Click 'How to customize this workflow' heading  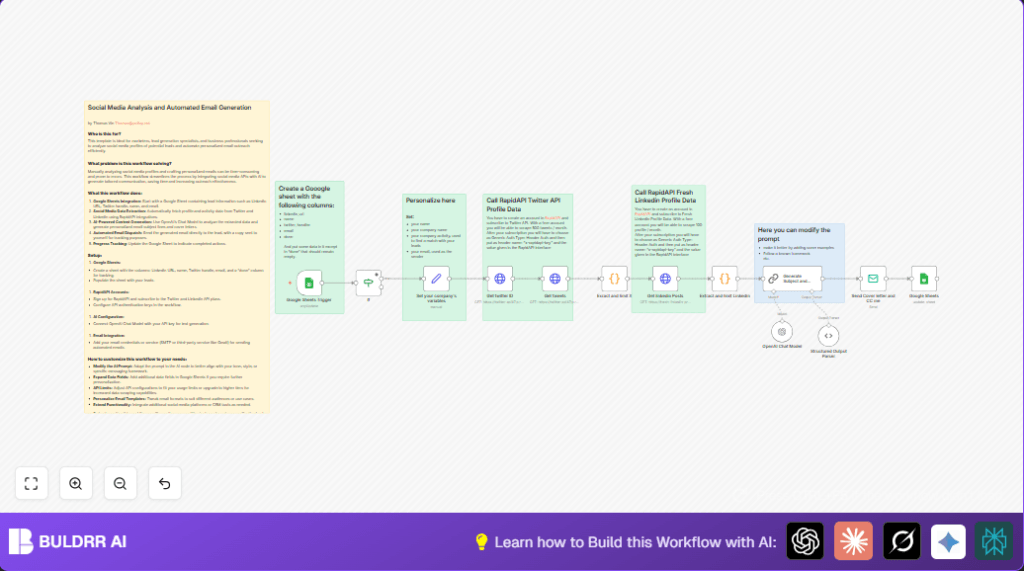137,359
